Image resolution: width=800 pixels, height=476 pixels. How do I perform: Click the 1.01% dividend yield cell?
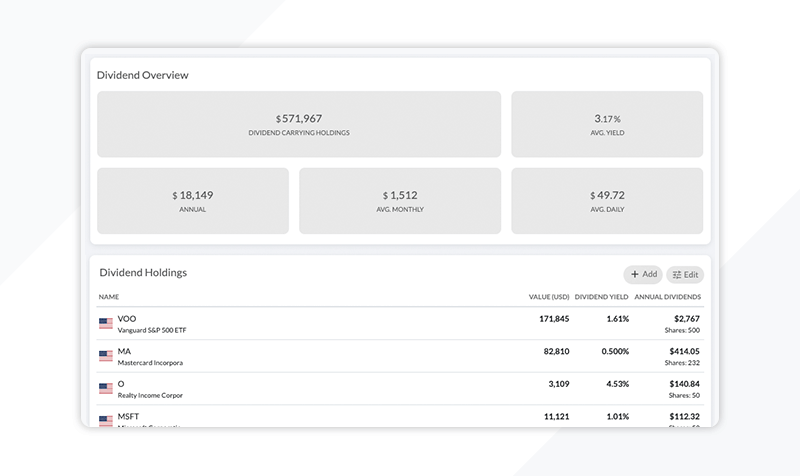[x=617, y=417]
